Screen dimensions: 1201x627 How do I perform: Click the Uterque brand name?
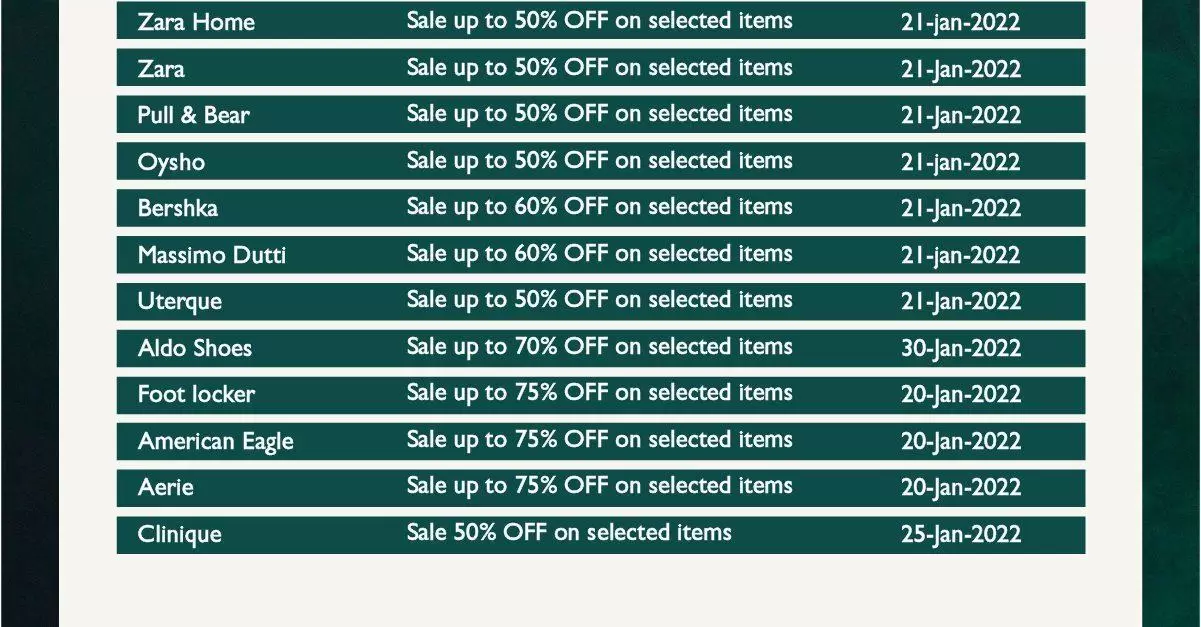coord(180,302)
